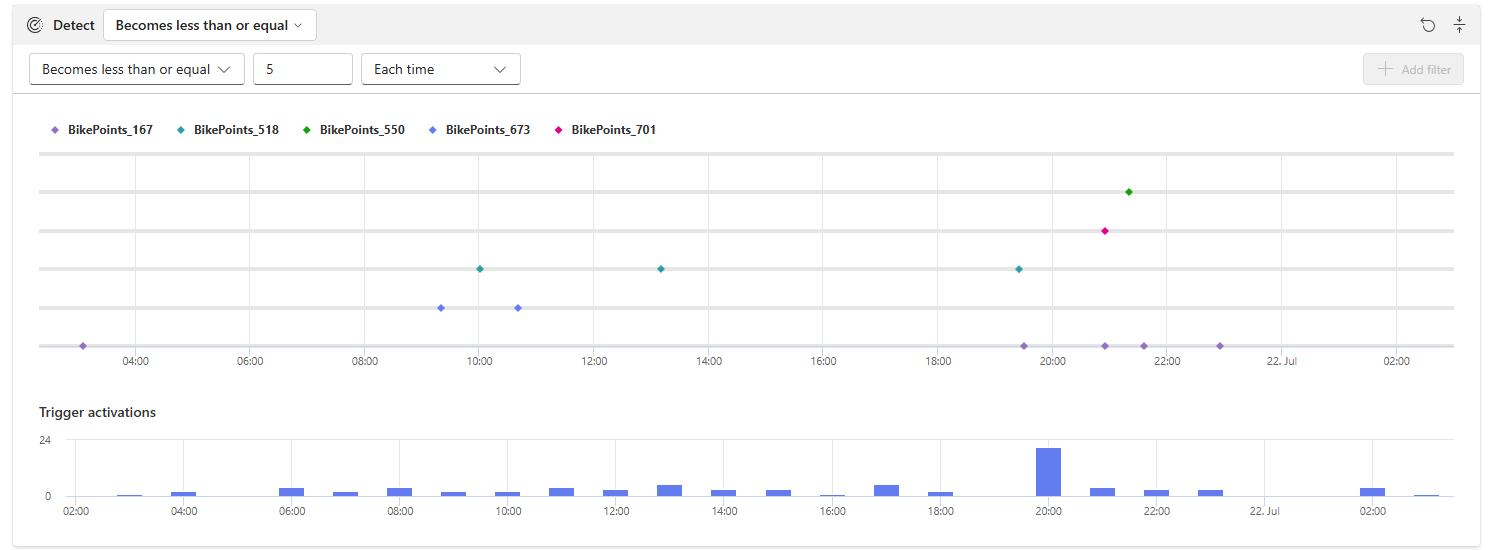This screenshot has height=550, width=1489.
Task: Click the purple BikePoints_167 point near 23:00
Action: tap(1220, 346)
